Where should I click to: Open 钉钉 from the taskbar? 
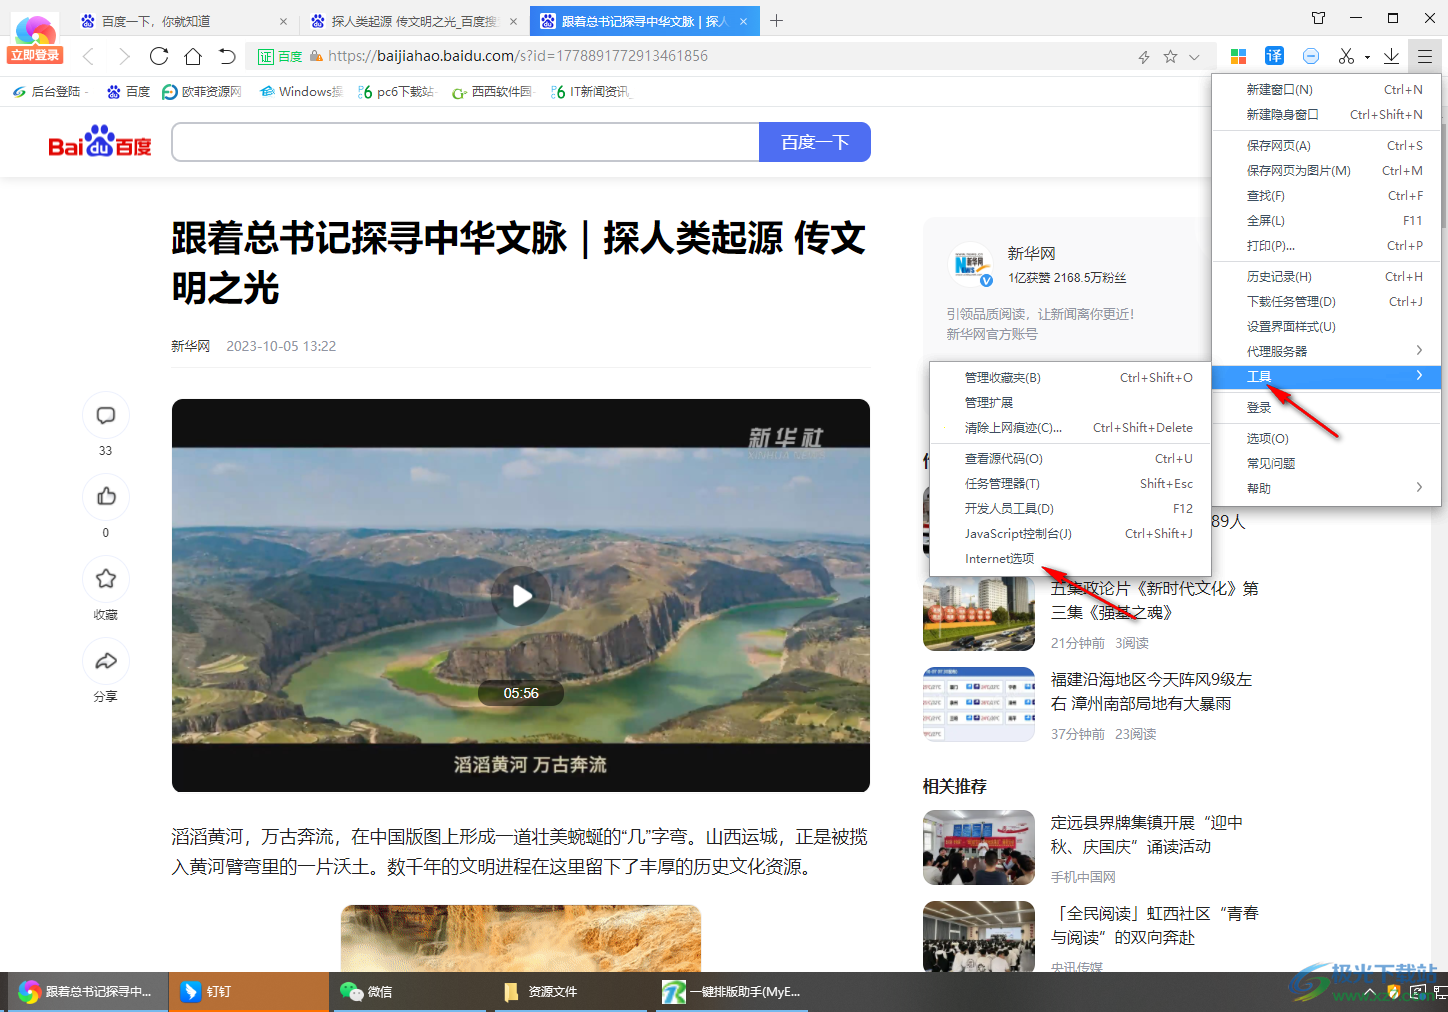point(248,992)
